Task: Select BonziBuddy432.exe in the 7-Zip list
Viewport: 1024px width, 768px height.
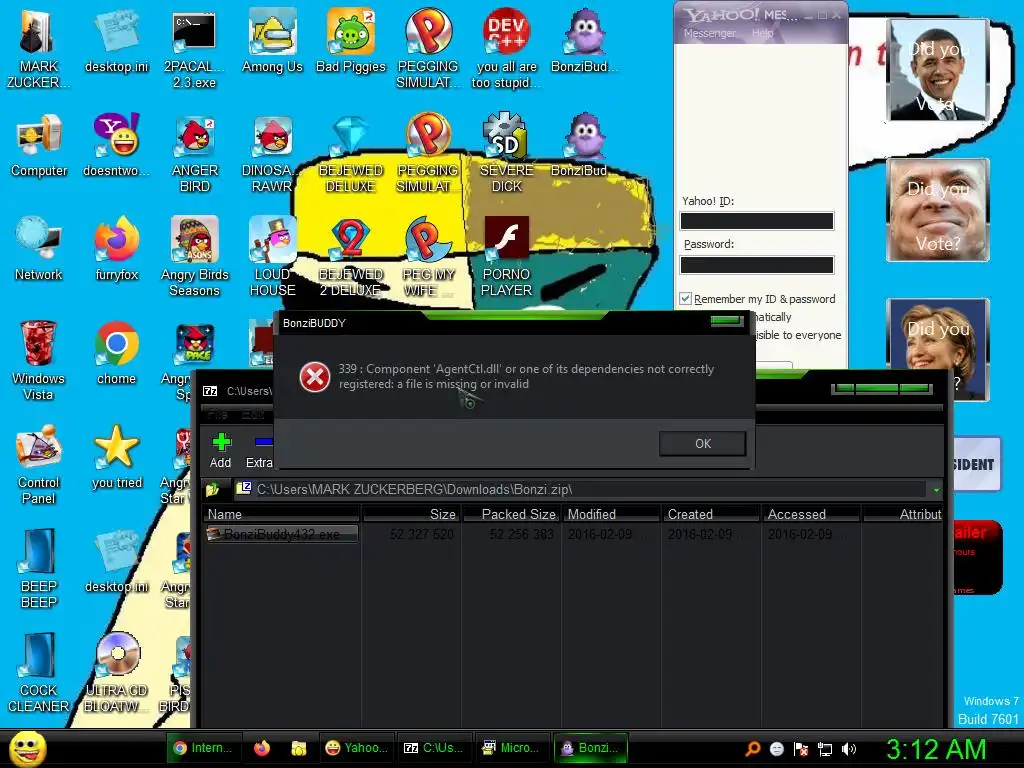Action: pyautogui.click(x=281, y=534)
